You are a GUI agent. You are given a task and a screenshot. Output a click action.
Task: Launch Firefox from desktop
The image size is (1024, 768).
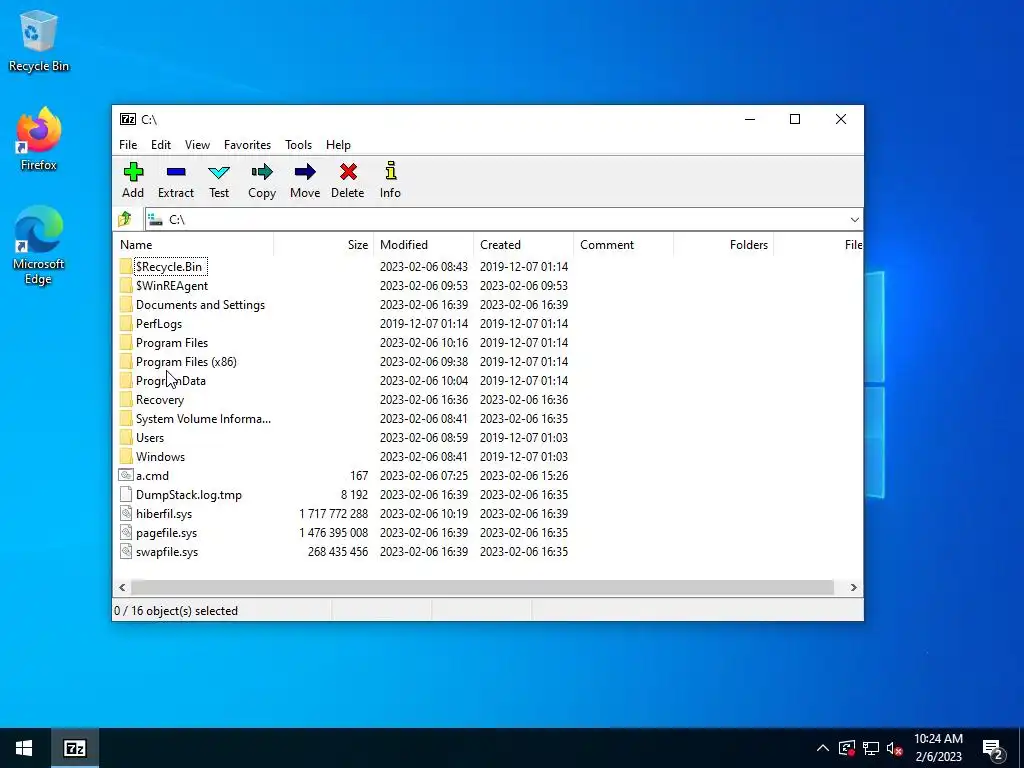39,139
